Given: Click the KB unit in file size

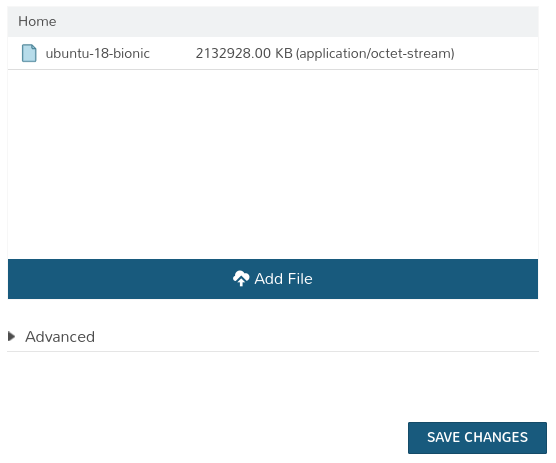Looking at the screenshot, I should 284,54.
